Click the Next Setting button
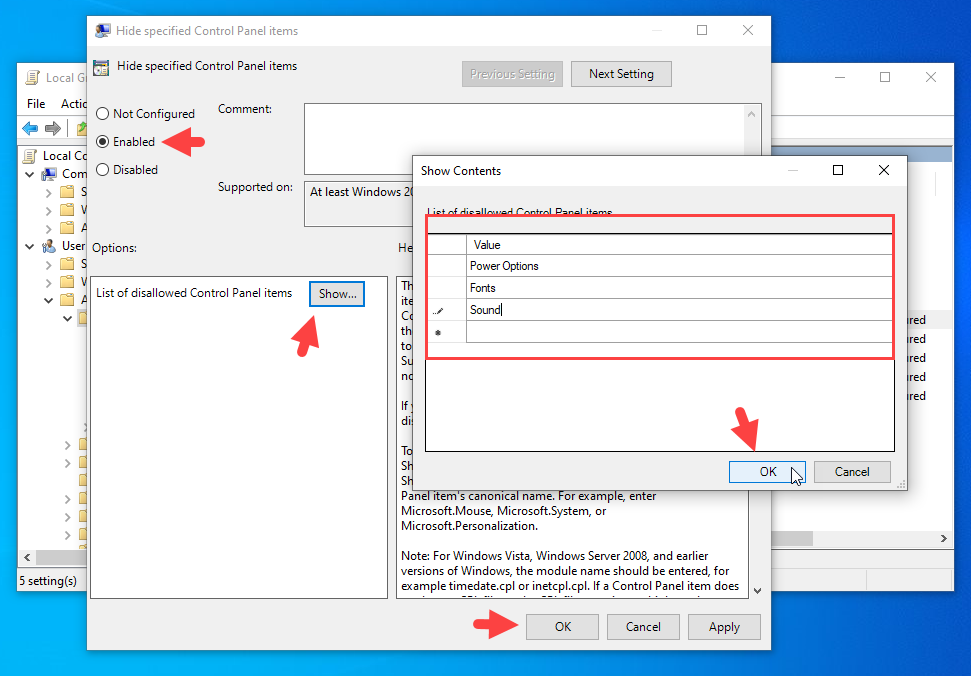Viewport: 971px width, 676px height. (x=621, y=74)
